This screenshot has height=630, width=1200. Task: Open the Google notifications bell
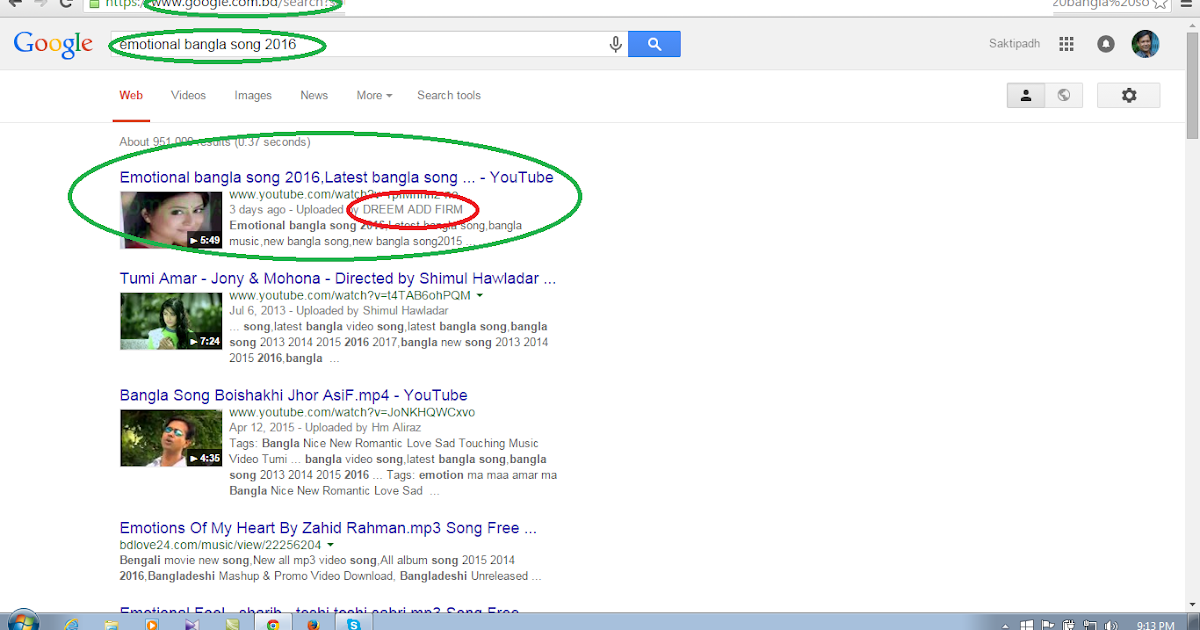coord(1105,44)
